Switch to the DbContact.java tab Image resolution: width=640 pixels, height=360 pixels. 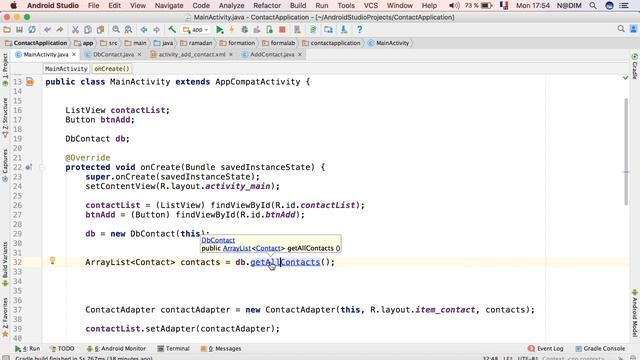coord(113,54)
